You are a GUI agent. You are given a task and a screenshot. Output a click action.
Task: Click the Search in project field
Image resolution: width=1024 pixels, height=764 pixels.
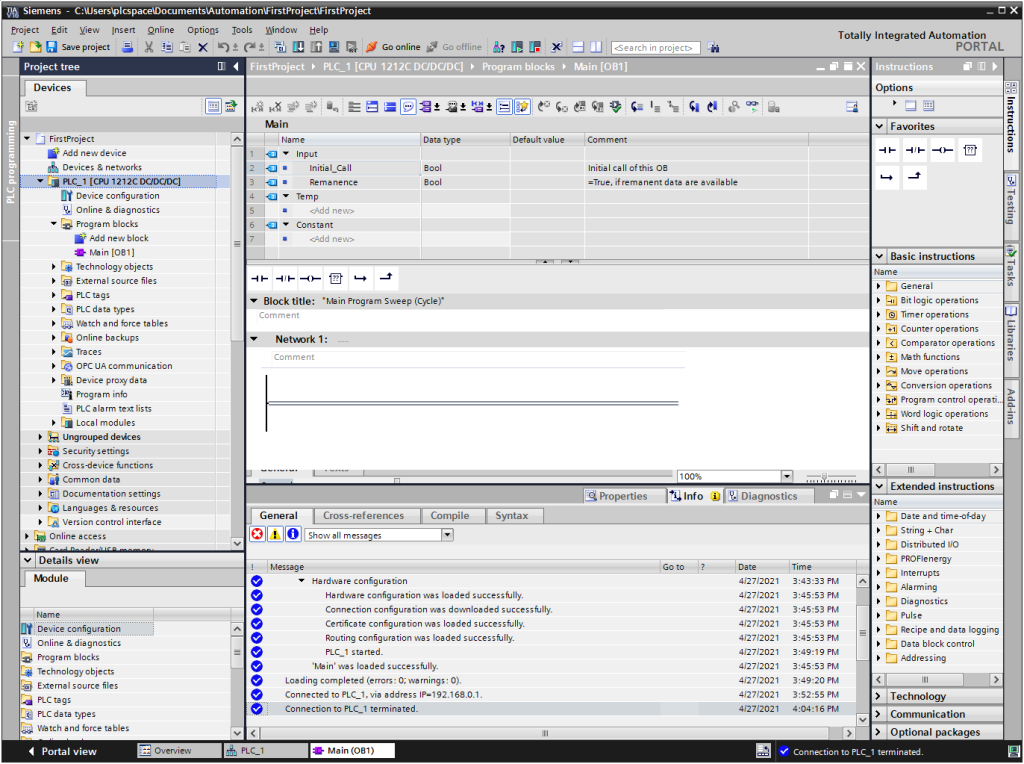click(x=655, y=47)
